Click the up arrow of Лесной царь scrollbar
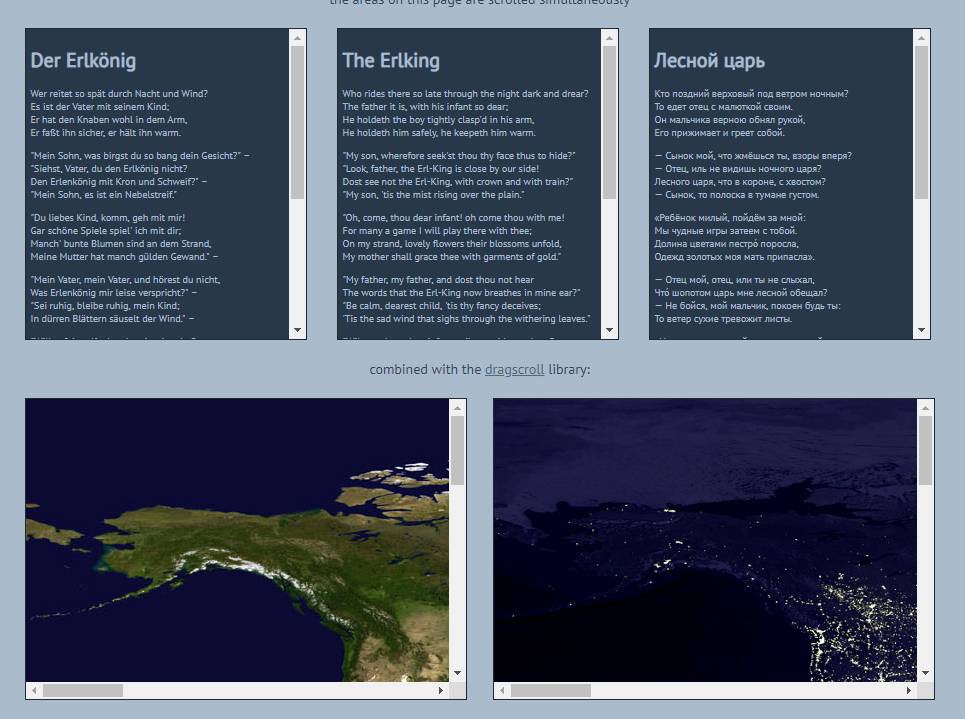The height and width of the screenshot is (719, 965). coord(921,38)
